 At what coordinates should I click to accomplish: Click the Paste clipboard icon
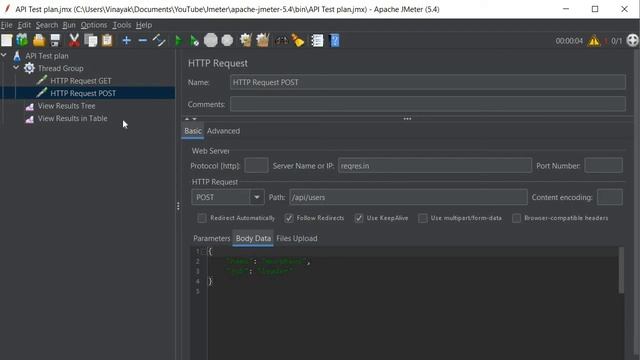107,40
